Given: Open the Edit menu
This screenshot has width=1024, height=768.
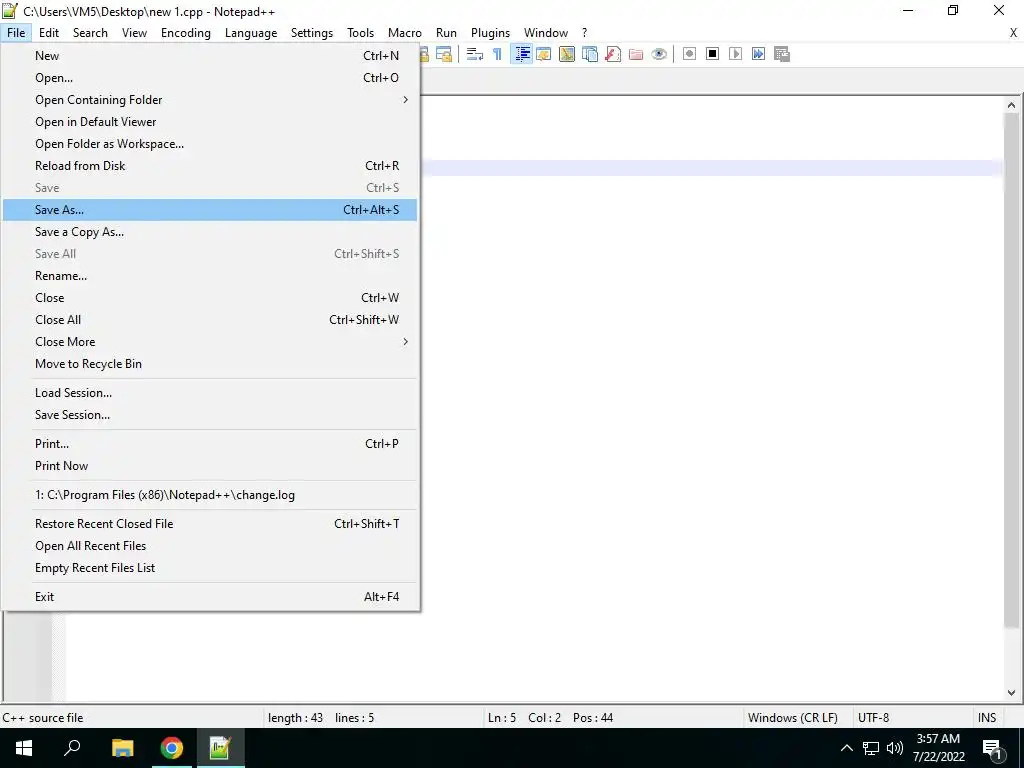Looking at the screenshot, I should (x=49, y=33).
